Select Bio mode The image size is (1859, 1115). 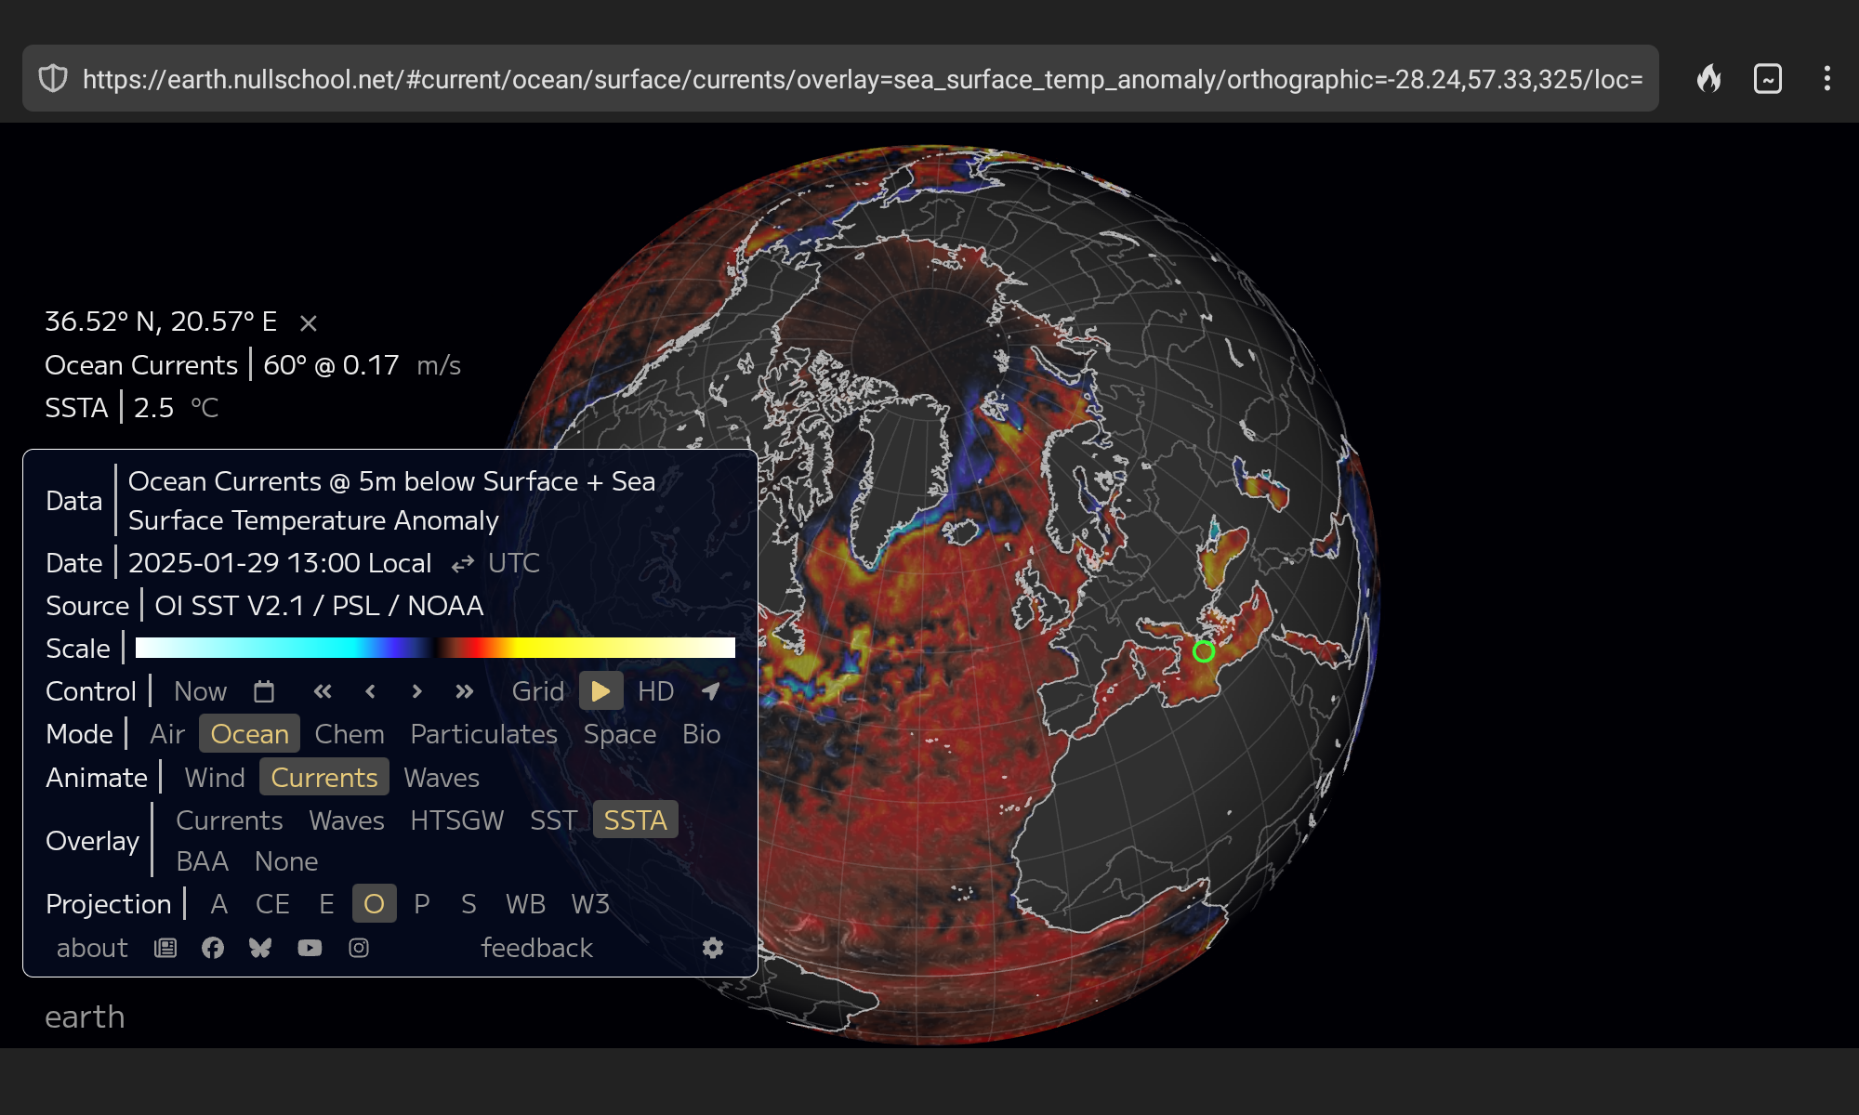click(x=701, y=734)
